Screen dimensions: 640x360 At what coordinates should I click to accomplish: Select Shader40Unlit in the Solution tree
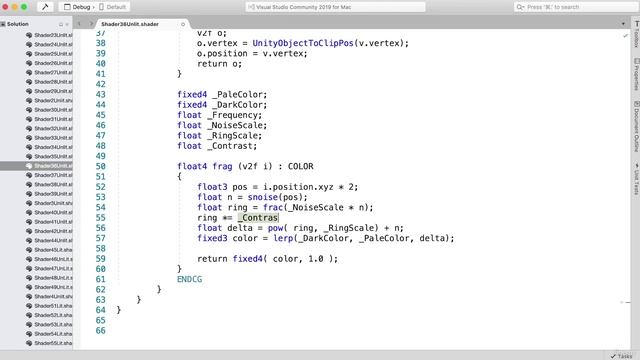(x=53, y=213)
